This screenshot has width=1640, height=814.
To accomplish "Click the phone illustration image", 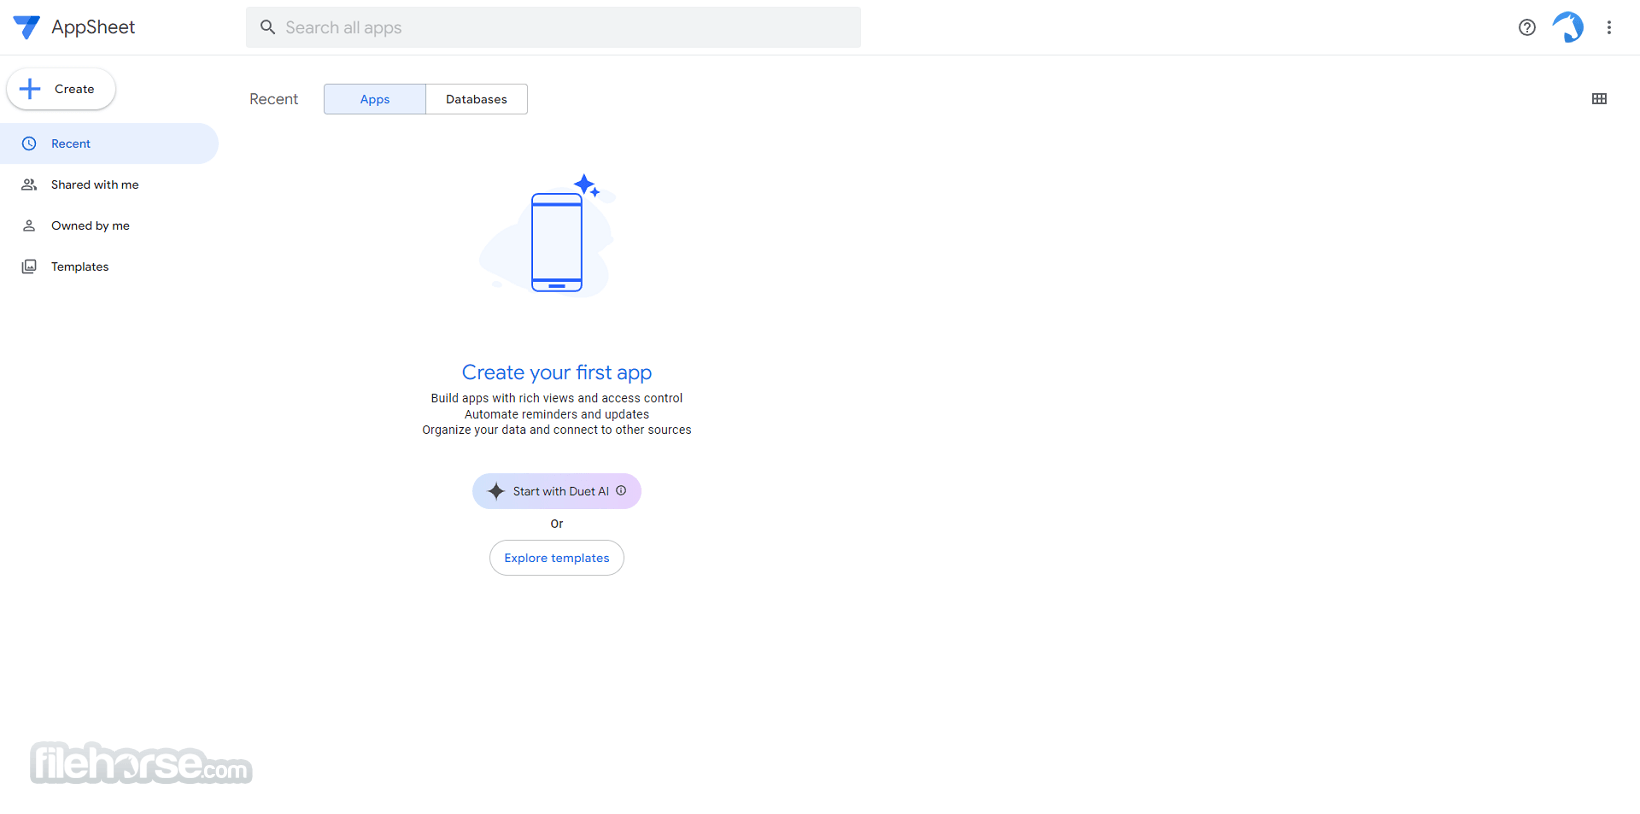I will tap(548, 235).
